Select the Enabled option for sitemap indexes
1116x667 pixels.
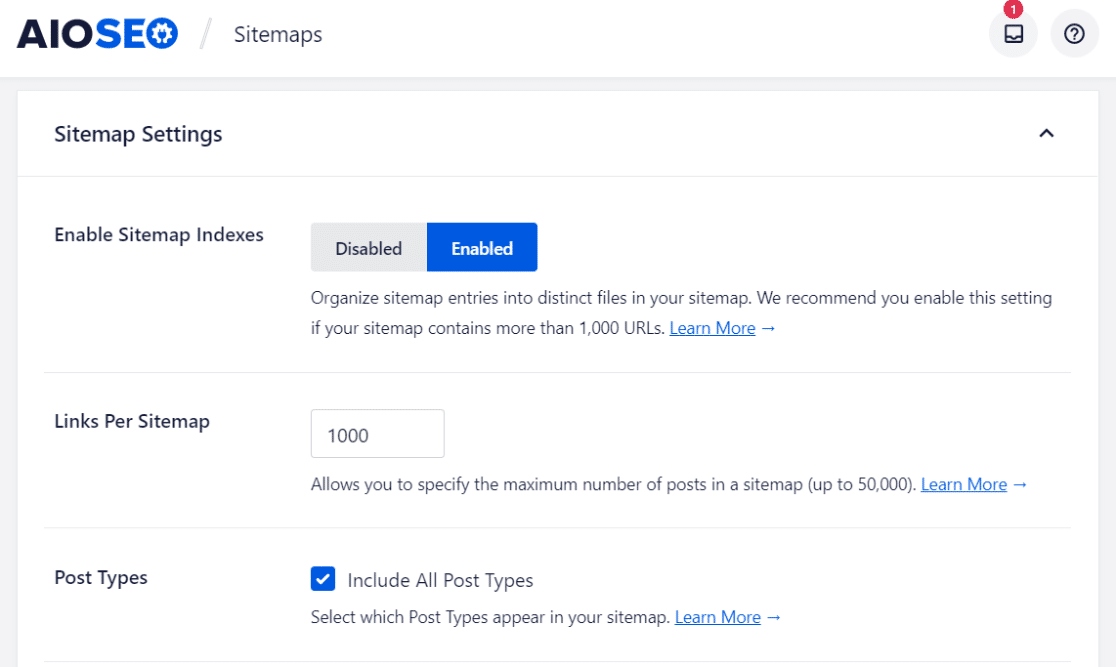[481, 247]
